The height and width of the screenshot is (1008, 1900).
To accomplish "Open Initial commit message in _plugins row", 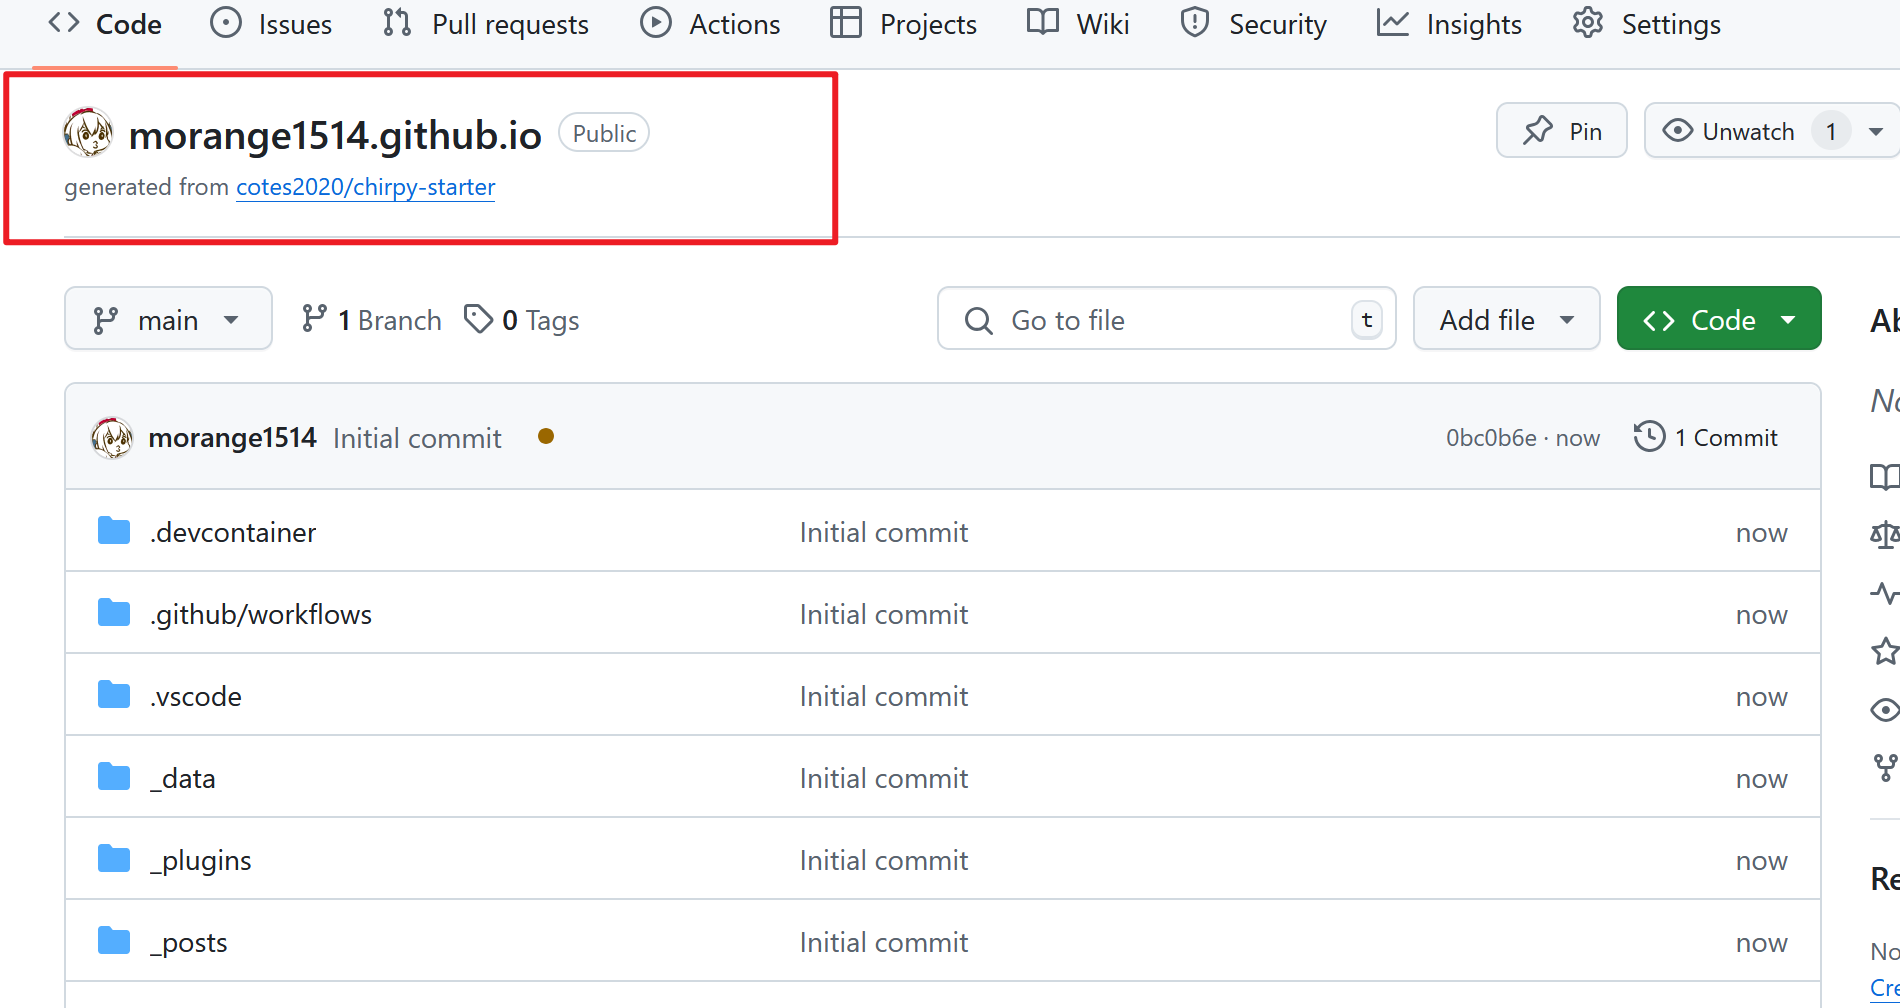I will 884,860.
